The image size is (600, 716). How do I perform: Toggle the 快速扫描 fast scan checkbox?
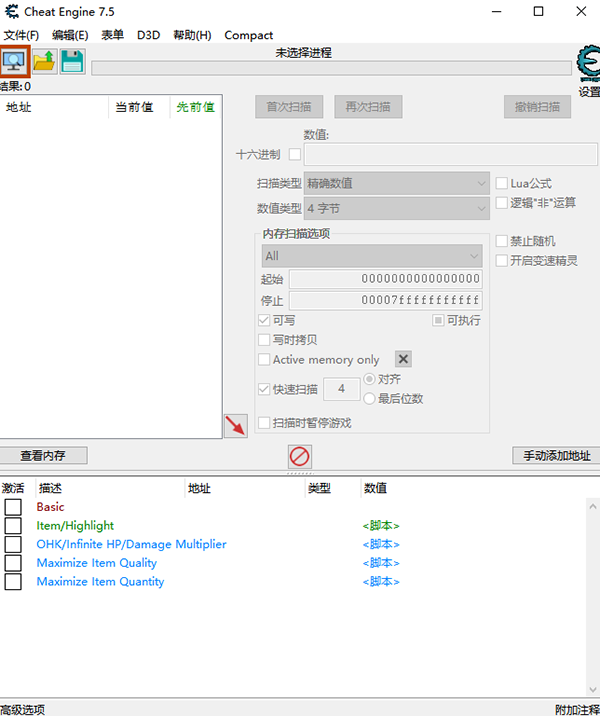click(264, 389)
